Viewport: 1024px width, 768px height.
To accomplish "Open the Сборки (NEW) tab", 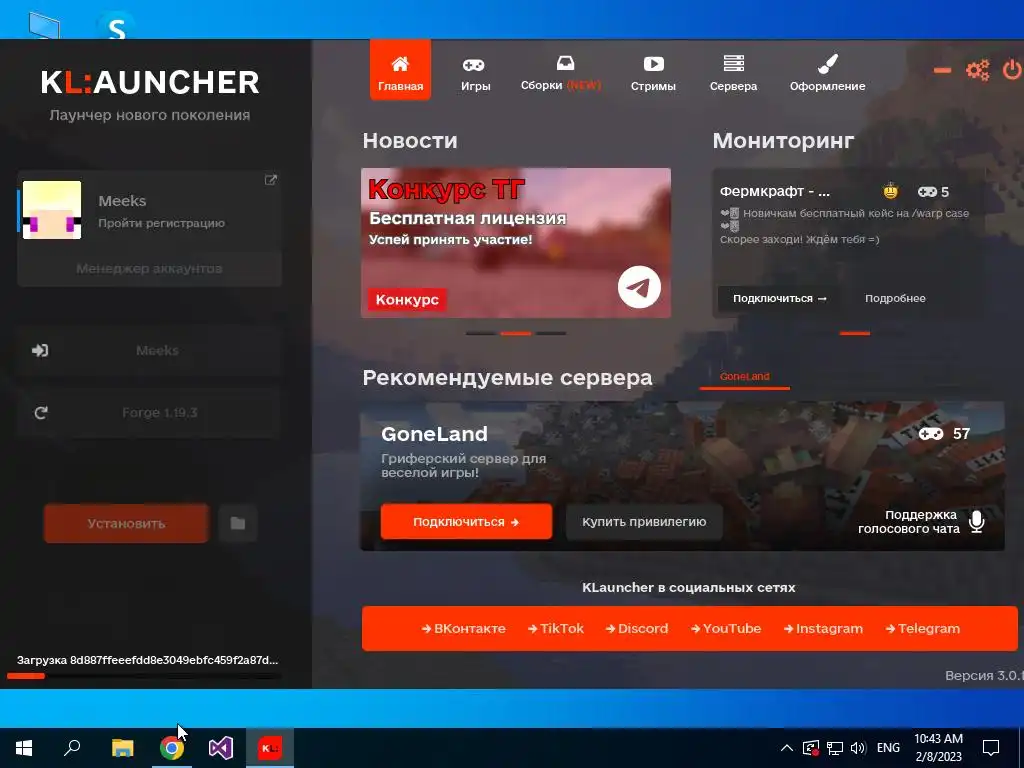I will (x=561, y=74).
